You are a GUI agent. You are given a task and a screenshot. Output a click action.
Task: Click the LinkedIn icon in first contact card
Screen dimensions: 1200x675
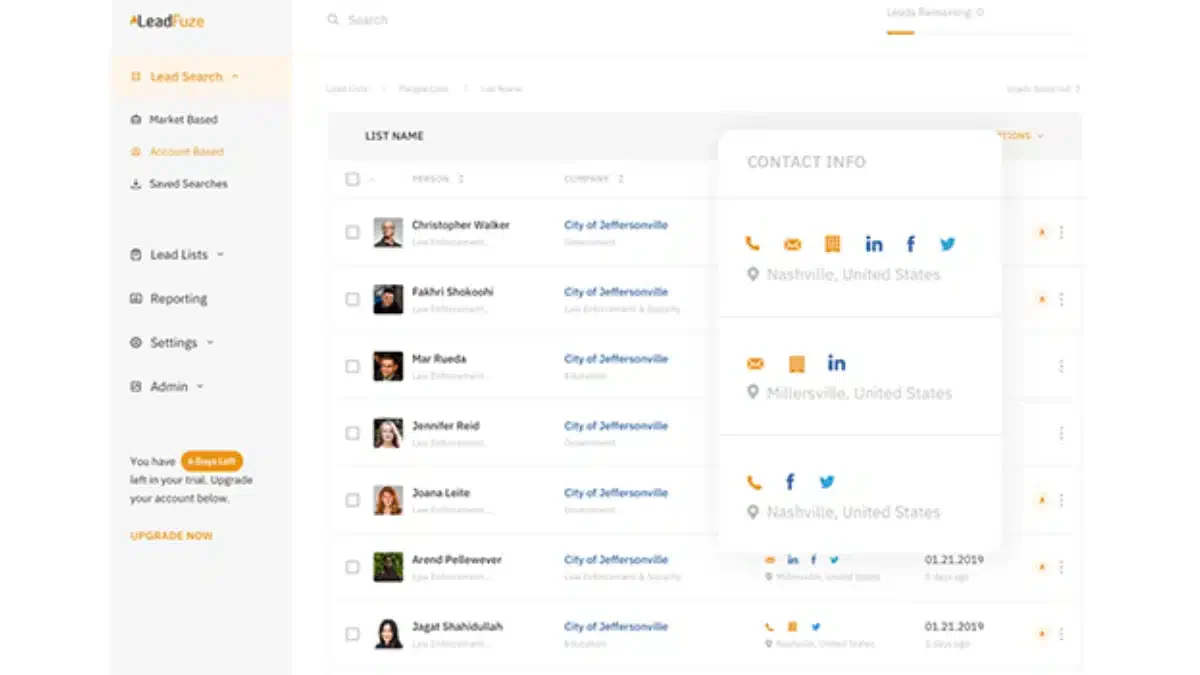click(874, 244)
